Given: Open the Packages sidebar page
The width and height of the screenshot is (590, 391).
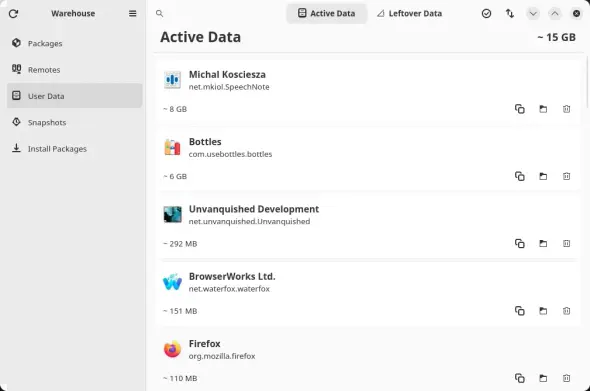Looking at the screenshot, I should pyautogui.click(x=75, y=43).
